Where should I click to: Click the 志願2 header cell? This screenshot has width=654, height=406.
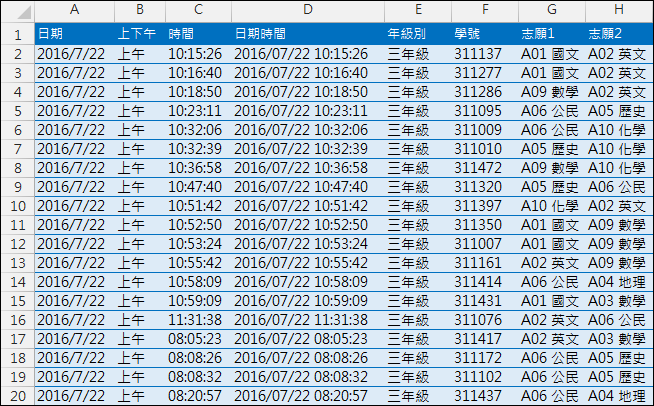pos(619,34)
